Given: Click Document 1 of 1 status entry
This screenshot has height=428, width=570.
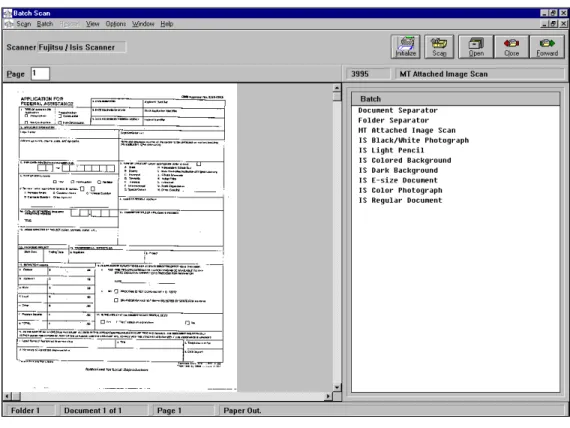Looking at the screenshot, I should 103,411.
